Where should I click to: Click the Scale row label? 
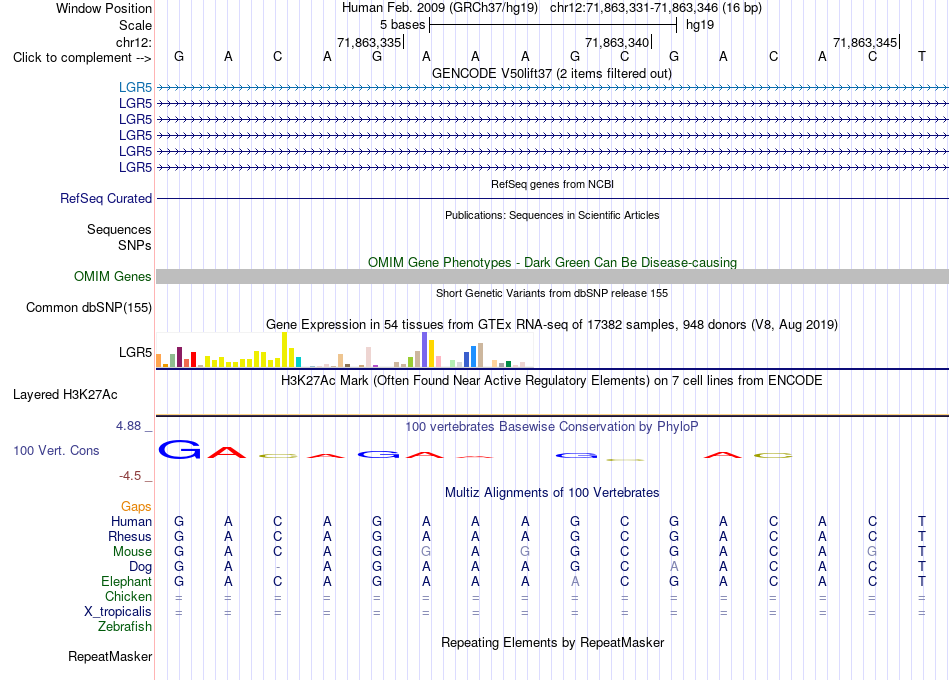point(135,25)
